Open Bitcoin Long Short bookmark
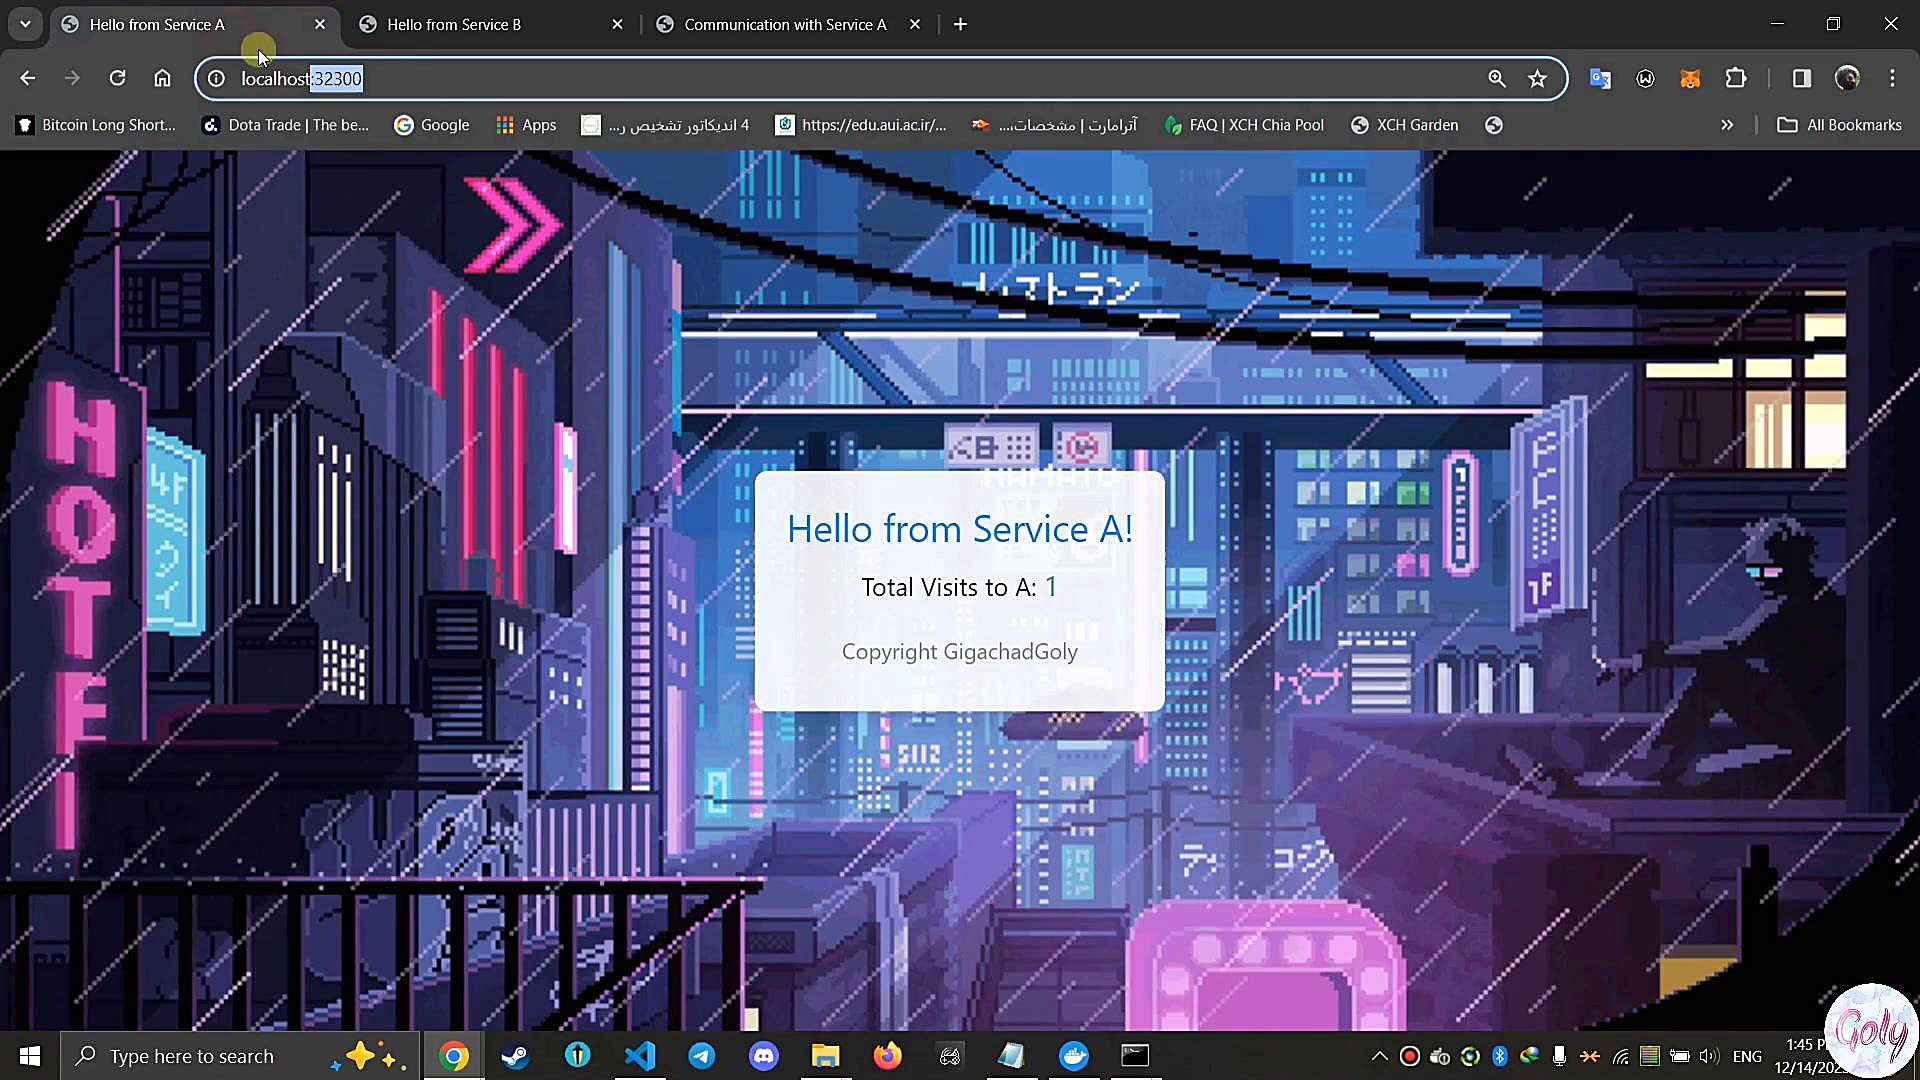This screenshot has height=1080, width=1920. [x=97, y=125]
